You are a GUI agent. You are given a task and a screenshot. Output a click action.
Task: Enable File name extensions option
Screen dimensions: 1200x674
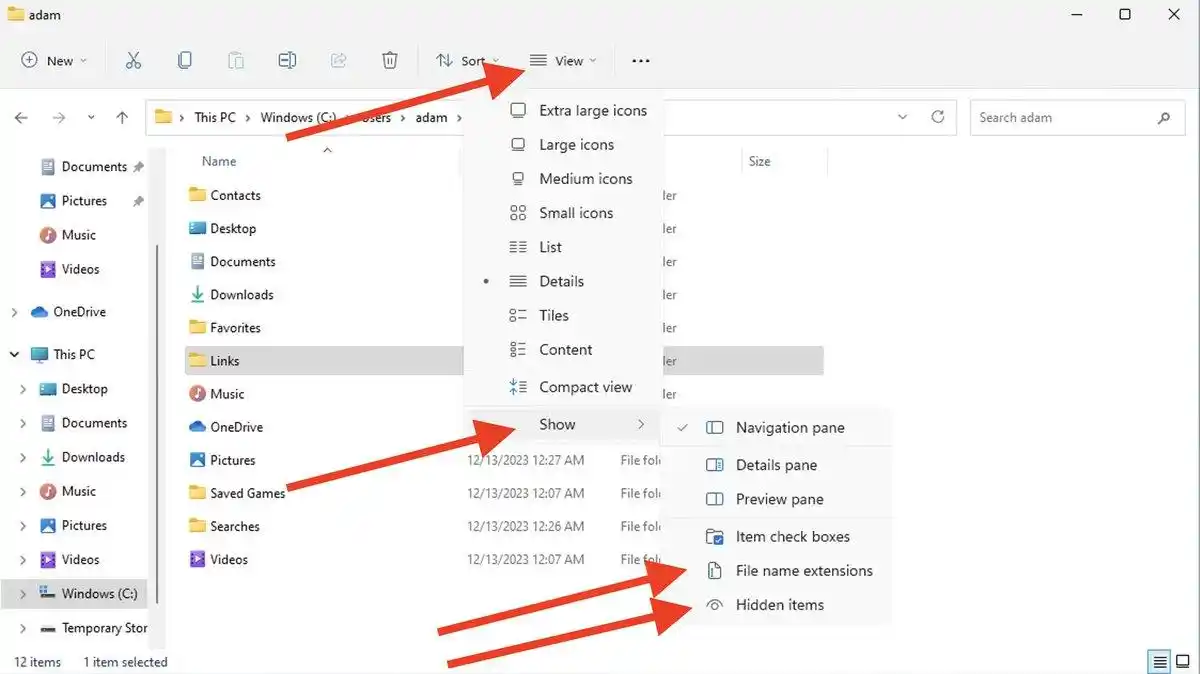(803, 571)
